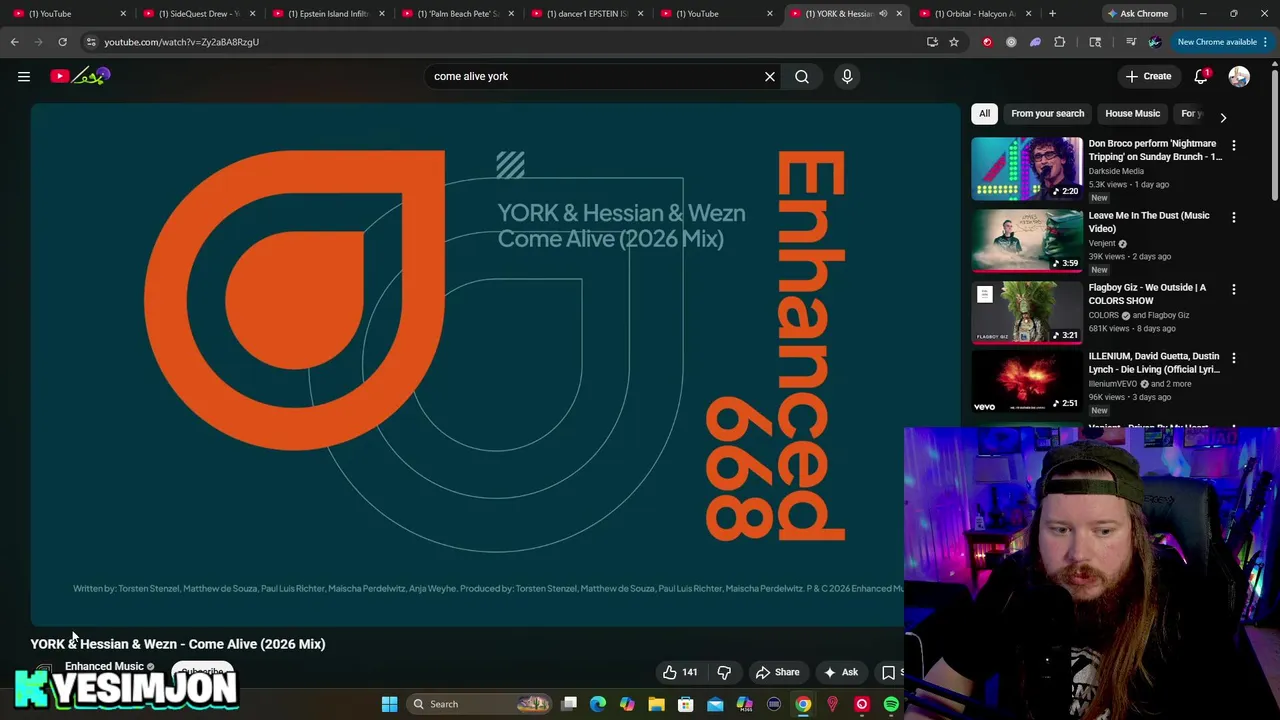
Task: Open the YouTube account avatar menu
Action: click(x=1239, y=76)
